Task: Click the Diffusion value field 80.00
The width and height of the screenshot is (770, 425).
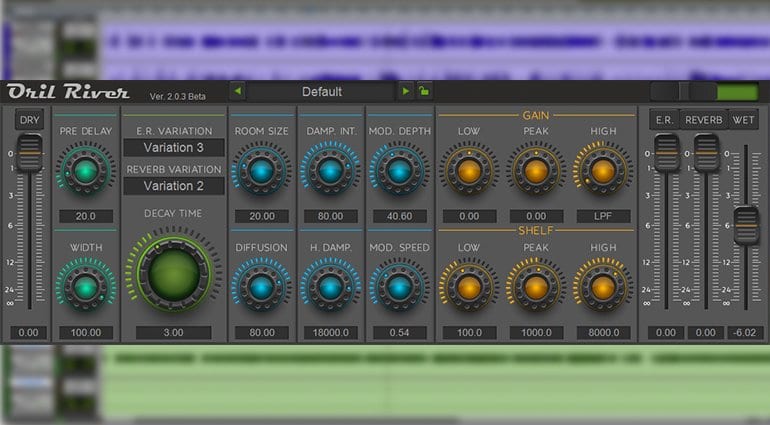Action: pyautogui.click(x=262, y=333)
